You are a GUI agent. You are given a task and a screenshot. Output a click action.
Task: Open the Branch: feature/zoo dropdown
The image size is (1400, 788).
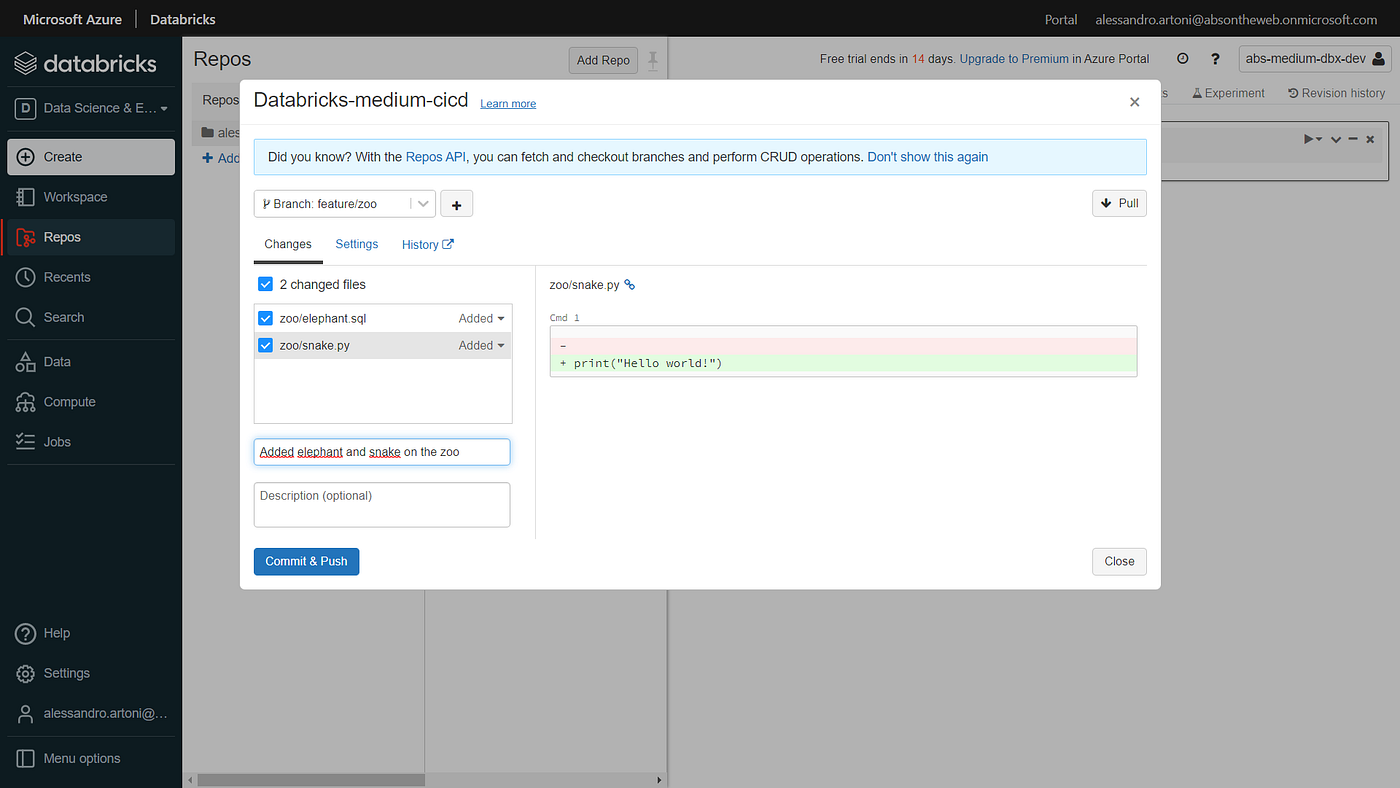(344, 203)
